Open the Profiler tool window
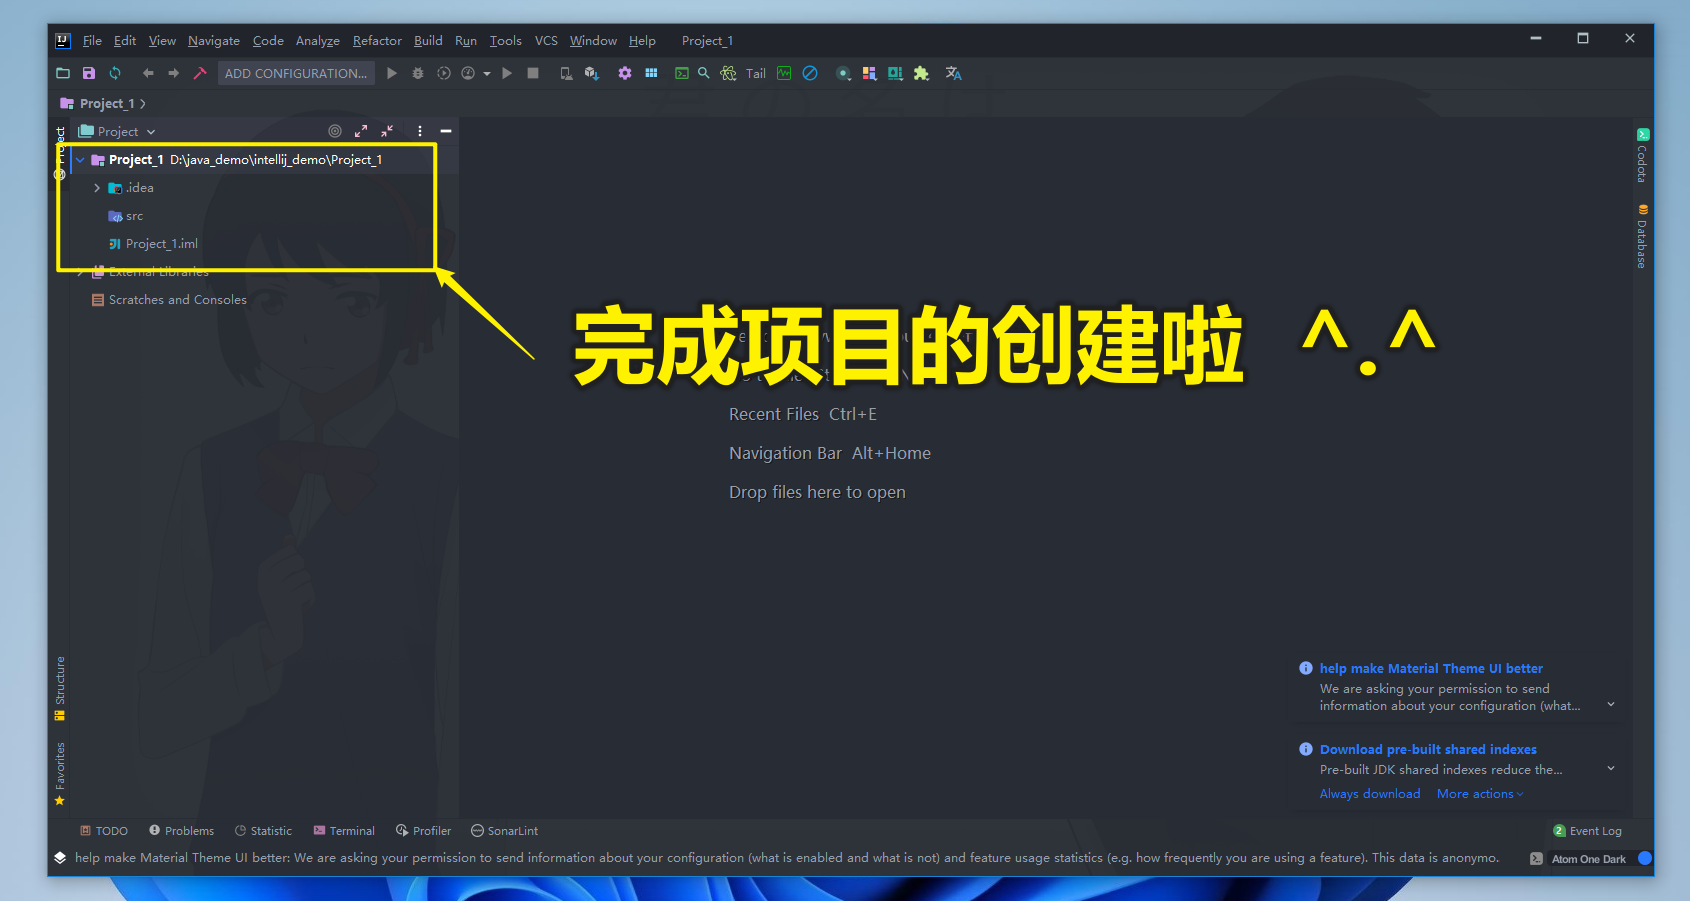The height and width of the screenshot is (901, 1690). coord(423,831)
